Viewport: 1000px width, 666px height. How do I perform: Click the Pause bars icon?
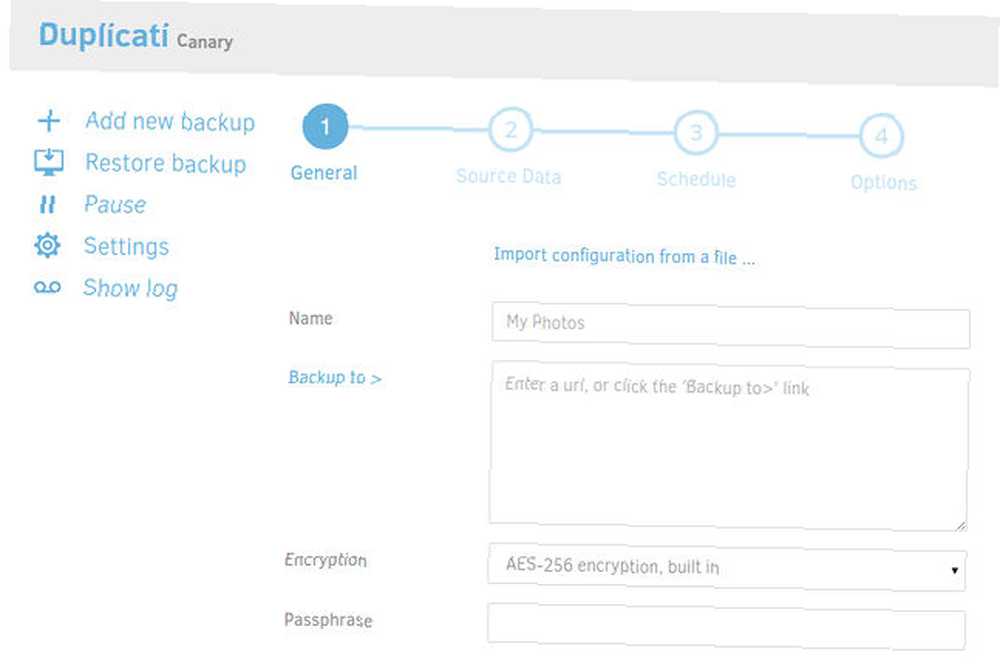tap(47, 204)
